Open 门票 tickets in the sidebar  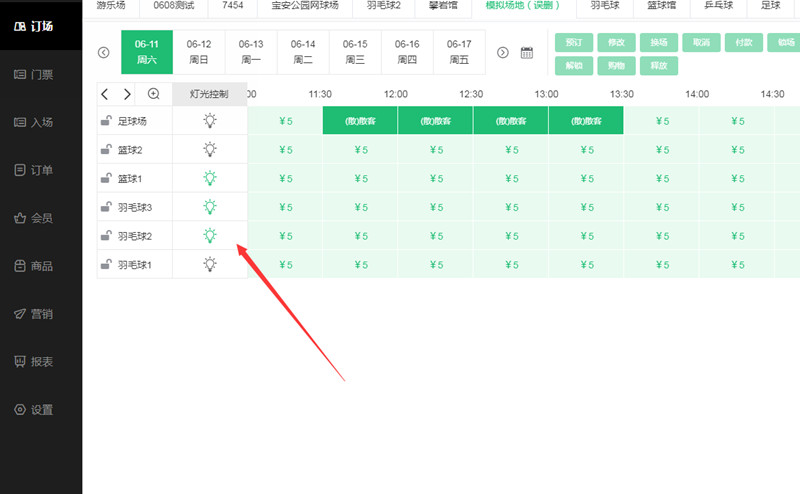[x=41, y=75]
